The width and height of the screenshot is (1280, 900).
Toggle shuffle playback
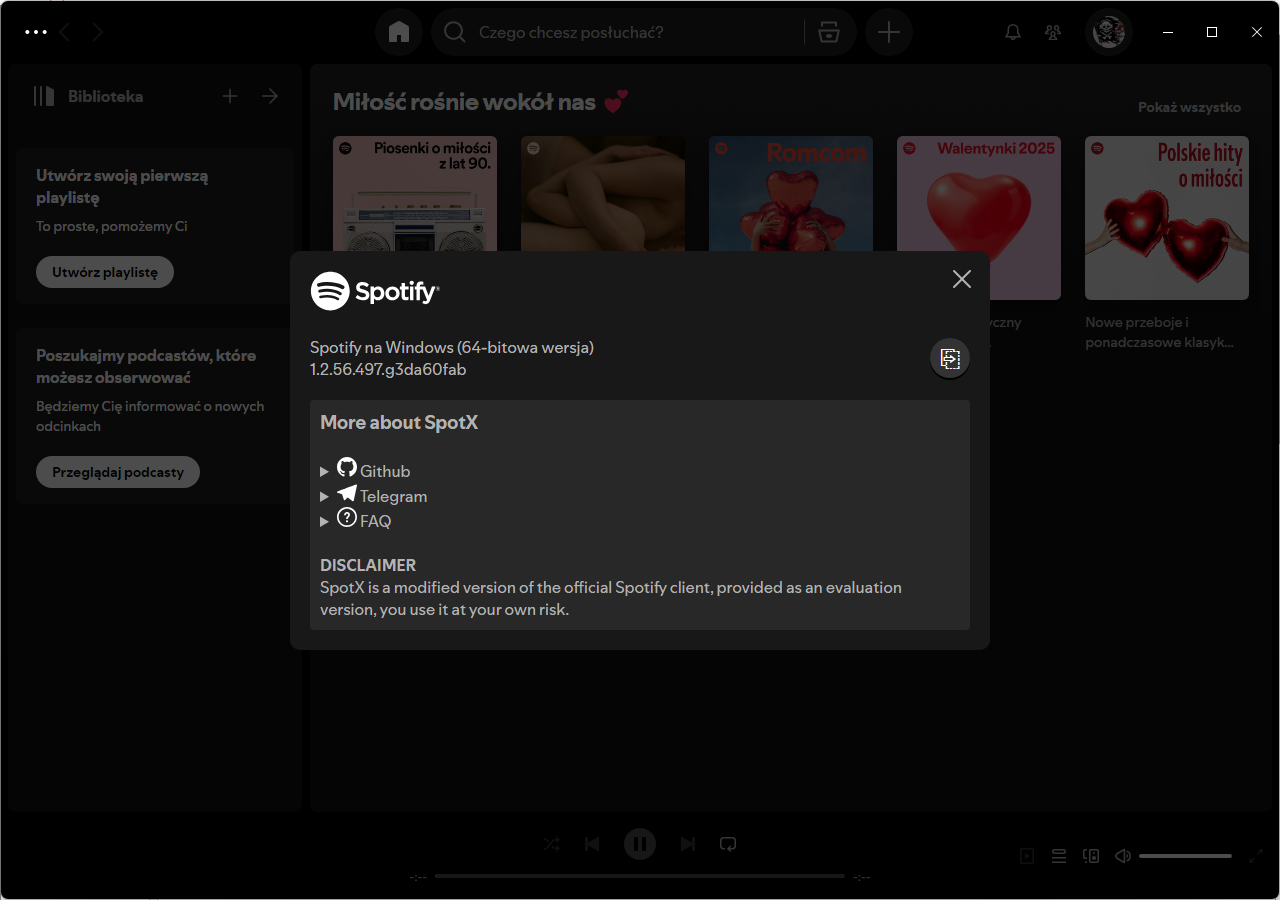552,844
